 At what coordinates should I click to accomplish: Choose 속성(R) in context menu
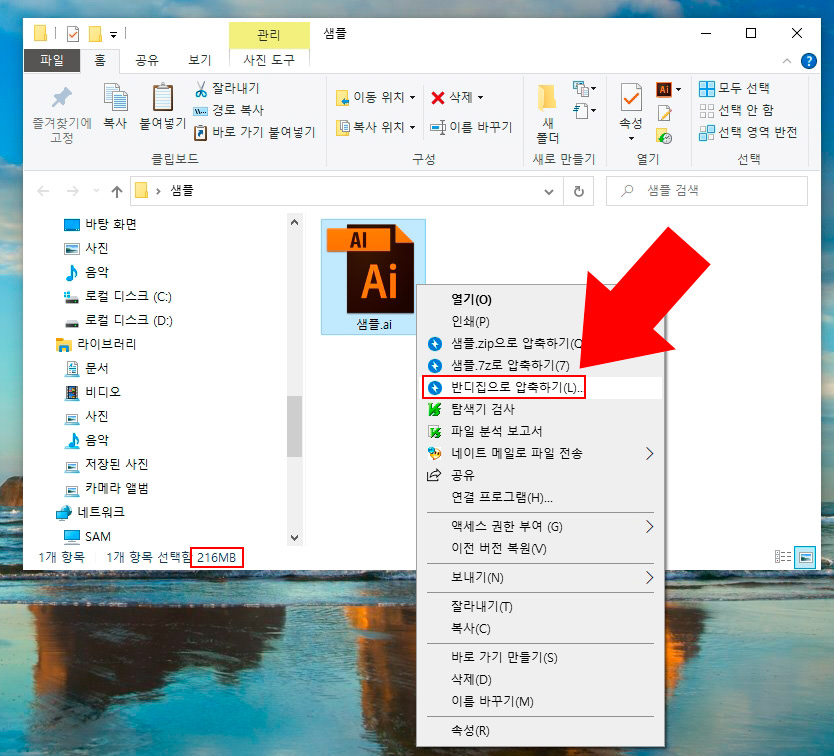(x=470, y=730)
